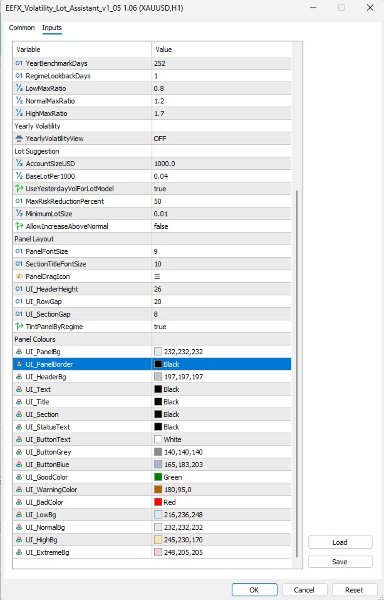This screenshot has height=600, width=384.
Task: Click the integer icon beside RegimeLookbackDays
Action: pyautogui.click(x=19, y=76)
